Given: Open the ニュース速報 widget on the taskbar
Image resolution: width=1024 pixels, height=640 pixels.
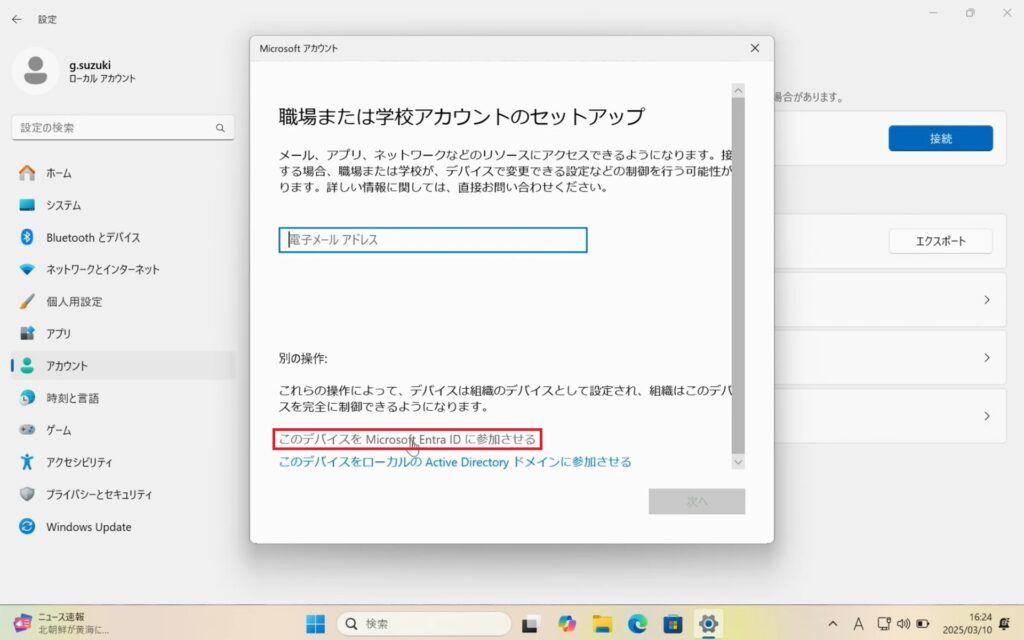Looking at the screenshot, I should (x=62, y=623).
